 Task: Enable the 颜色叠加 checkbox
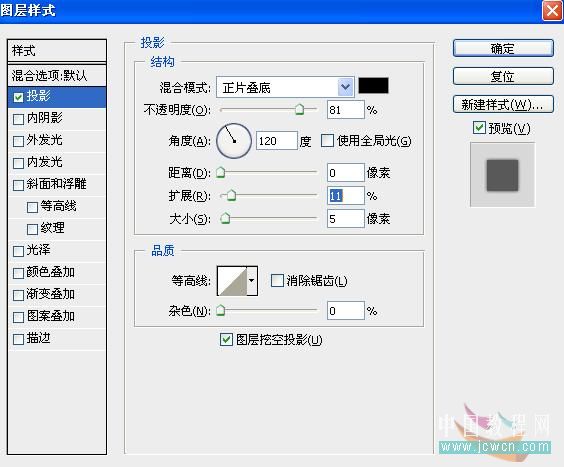point(18,273)
